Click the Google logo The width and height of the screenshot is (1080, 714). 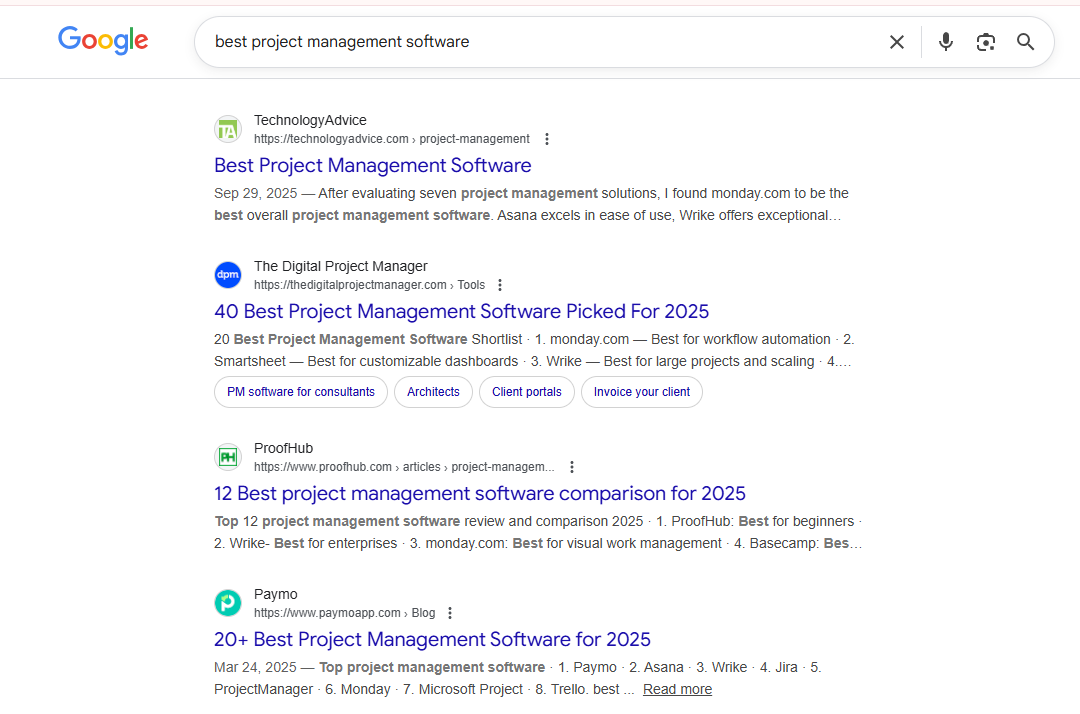[x=103, y=41]
